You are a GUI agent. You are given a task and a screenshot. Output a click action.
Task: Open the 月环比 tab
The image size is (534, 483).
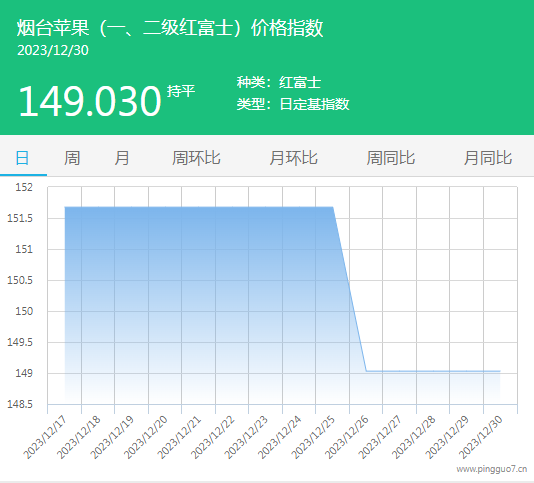(294, 158)
